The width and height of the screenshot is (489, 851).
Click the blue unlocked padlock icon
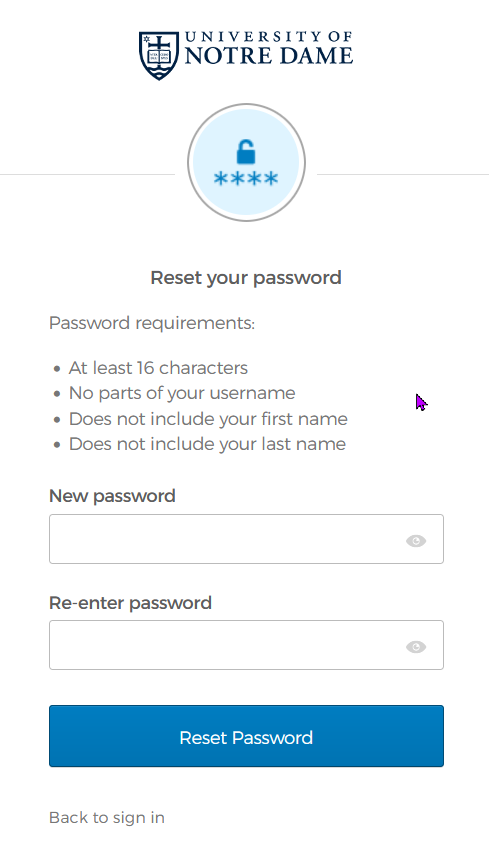[x=246, y=152]
